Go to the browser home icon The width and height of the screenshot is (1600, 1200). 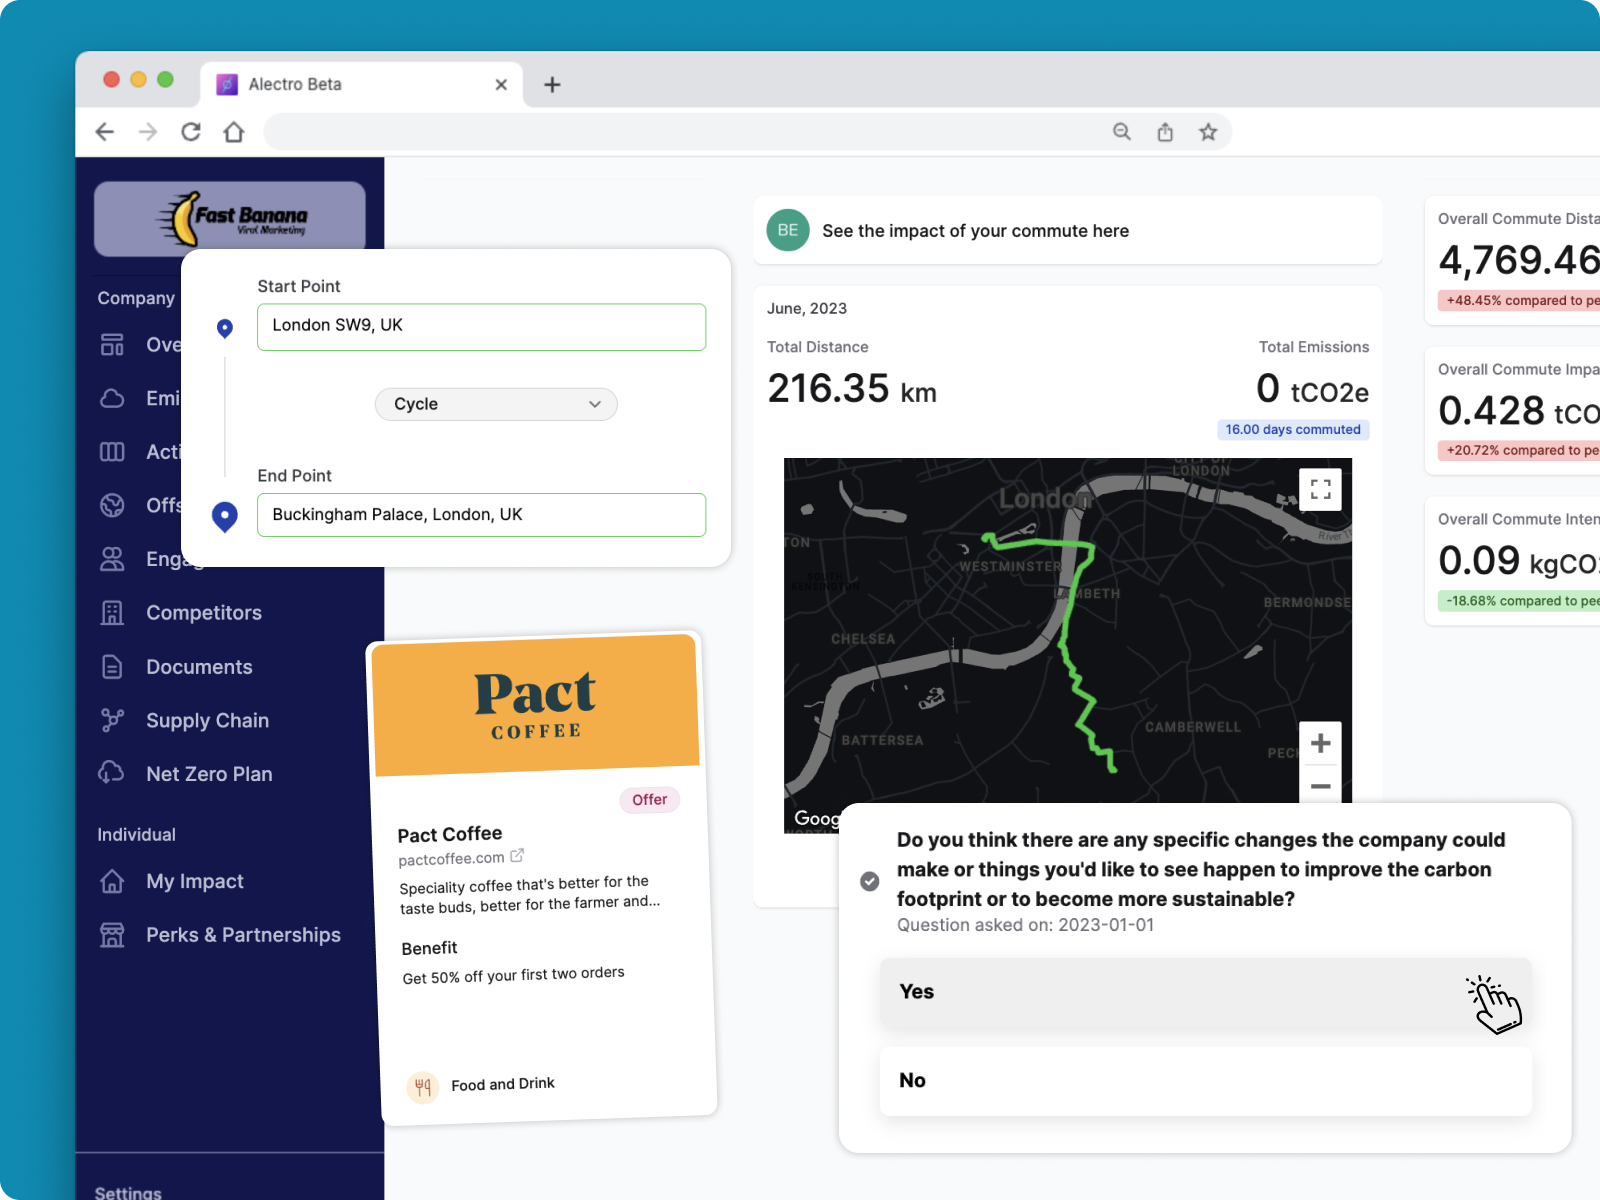click(234, 132)
